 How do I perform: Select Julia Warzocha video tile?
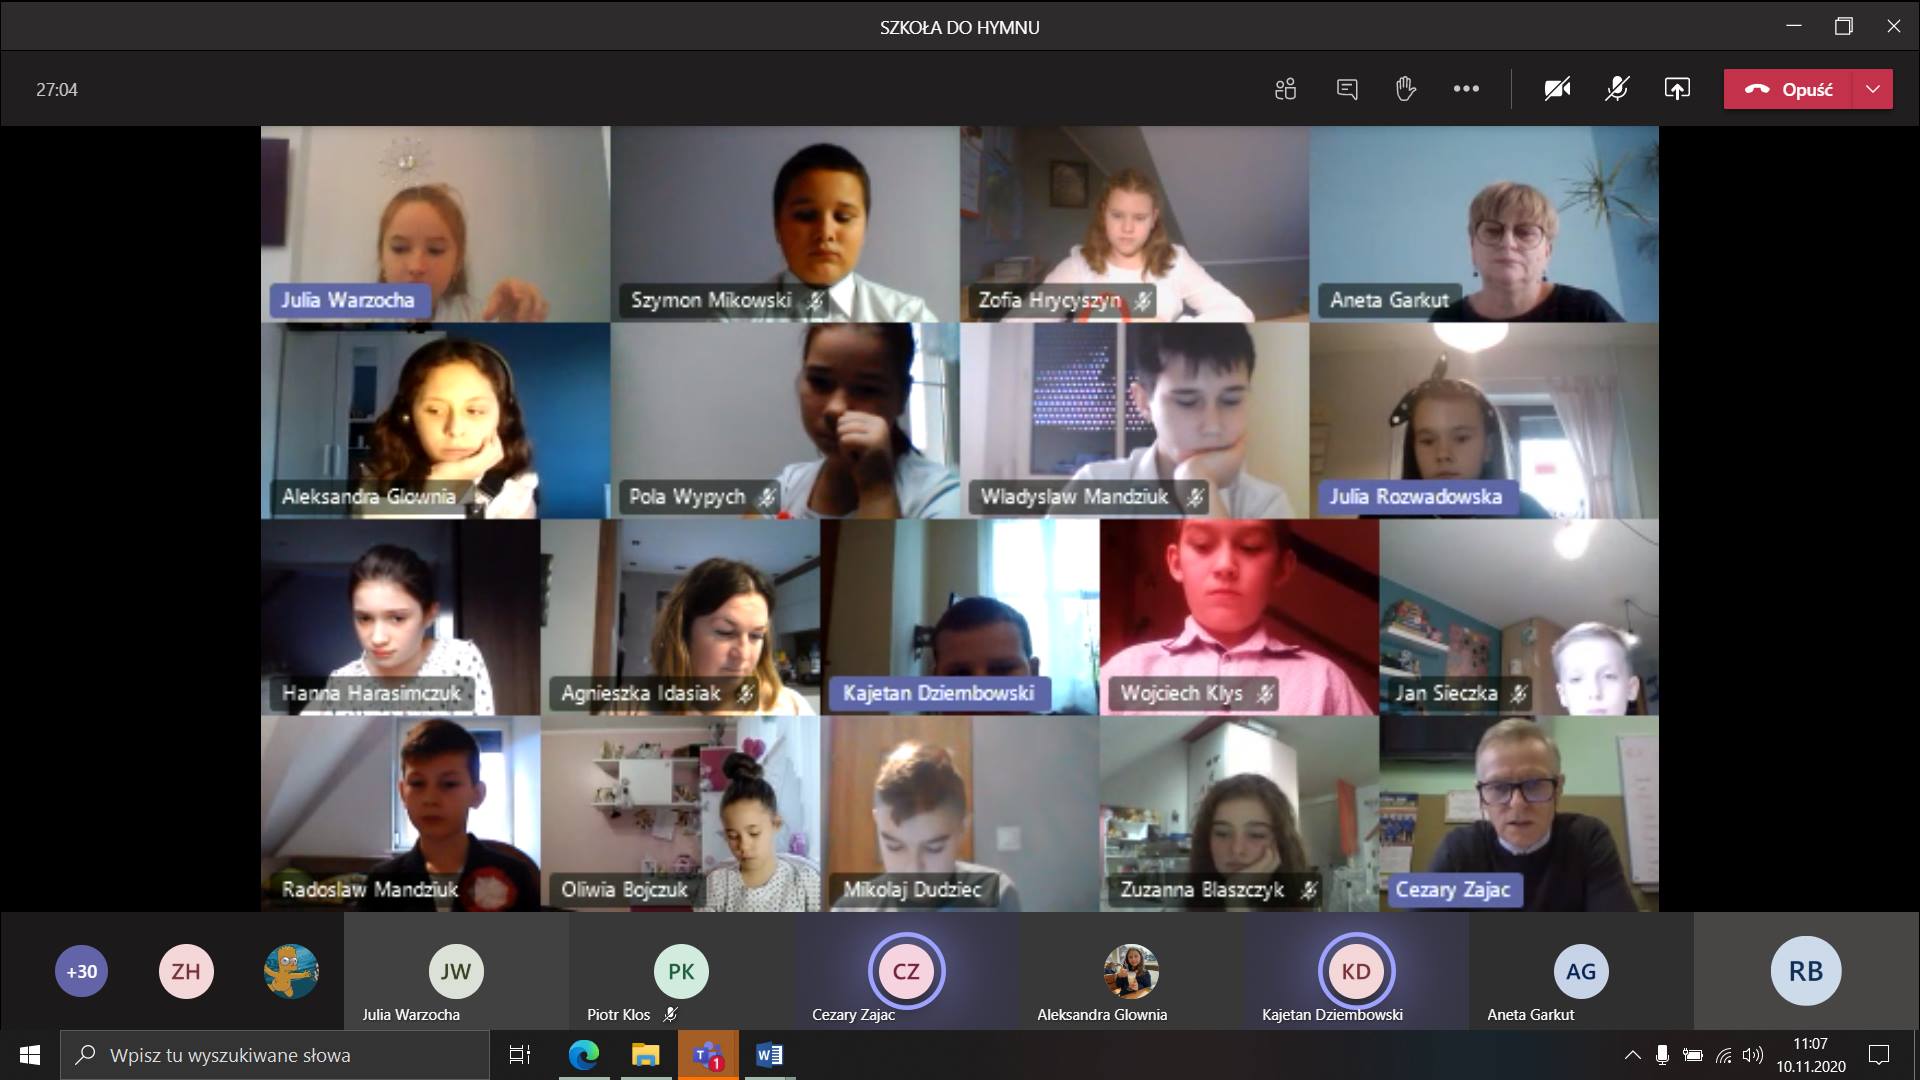click(x=435, y=224)
